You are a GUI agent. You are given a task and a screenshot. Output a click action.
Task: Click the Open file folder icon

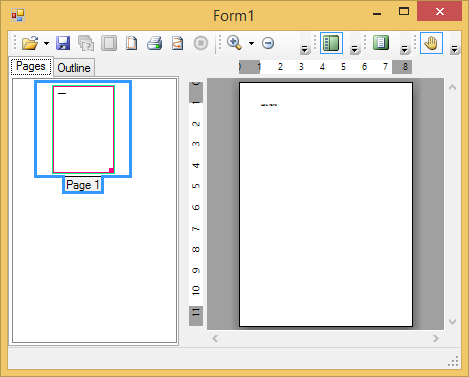[x=30, y=43]
